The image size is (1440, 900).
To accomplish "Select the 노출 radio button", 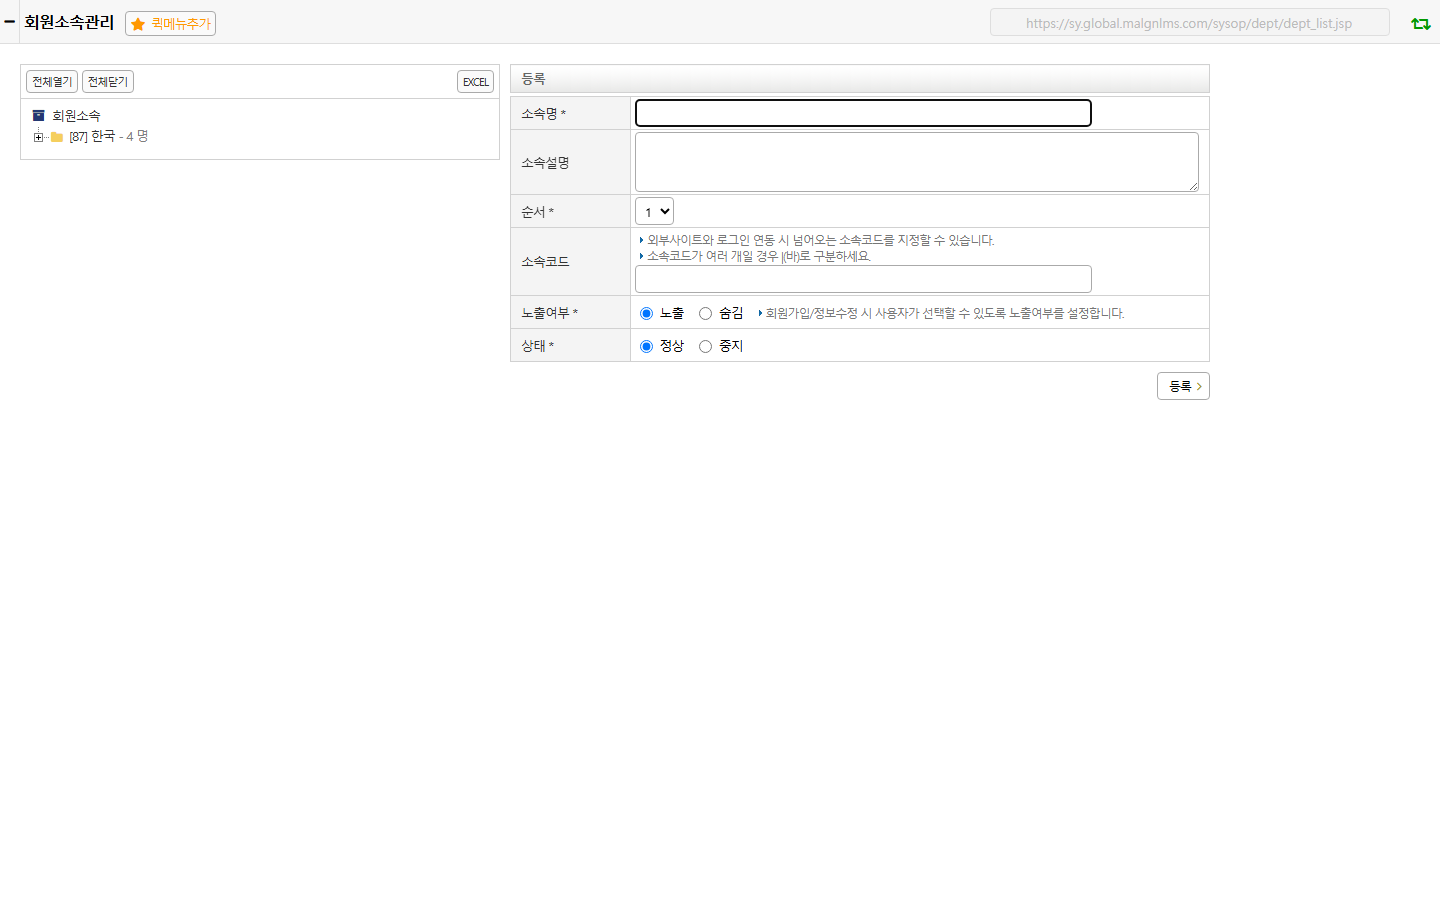I will 646,313.
